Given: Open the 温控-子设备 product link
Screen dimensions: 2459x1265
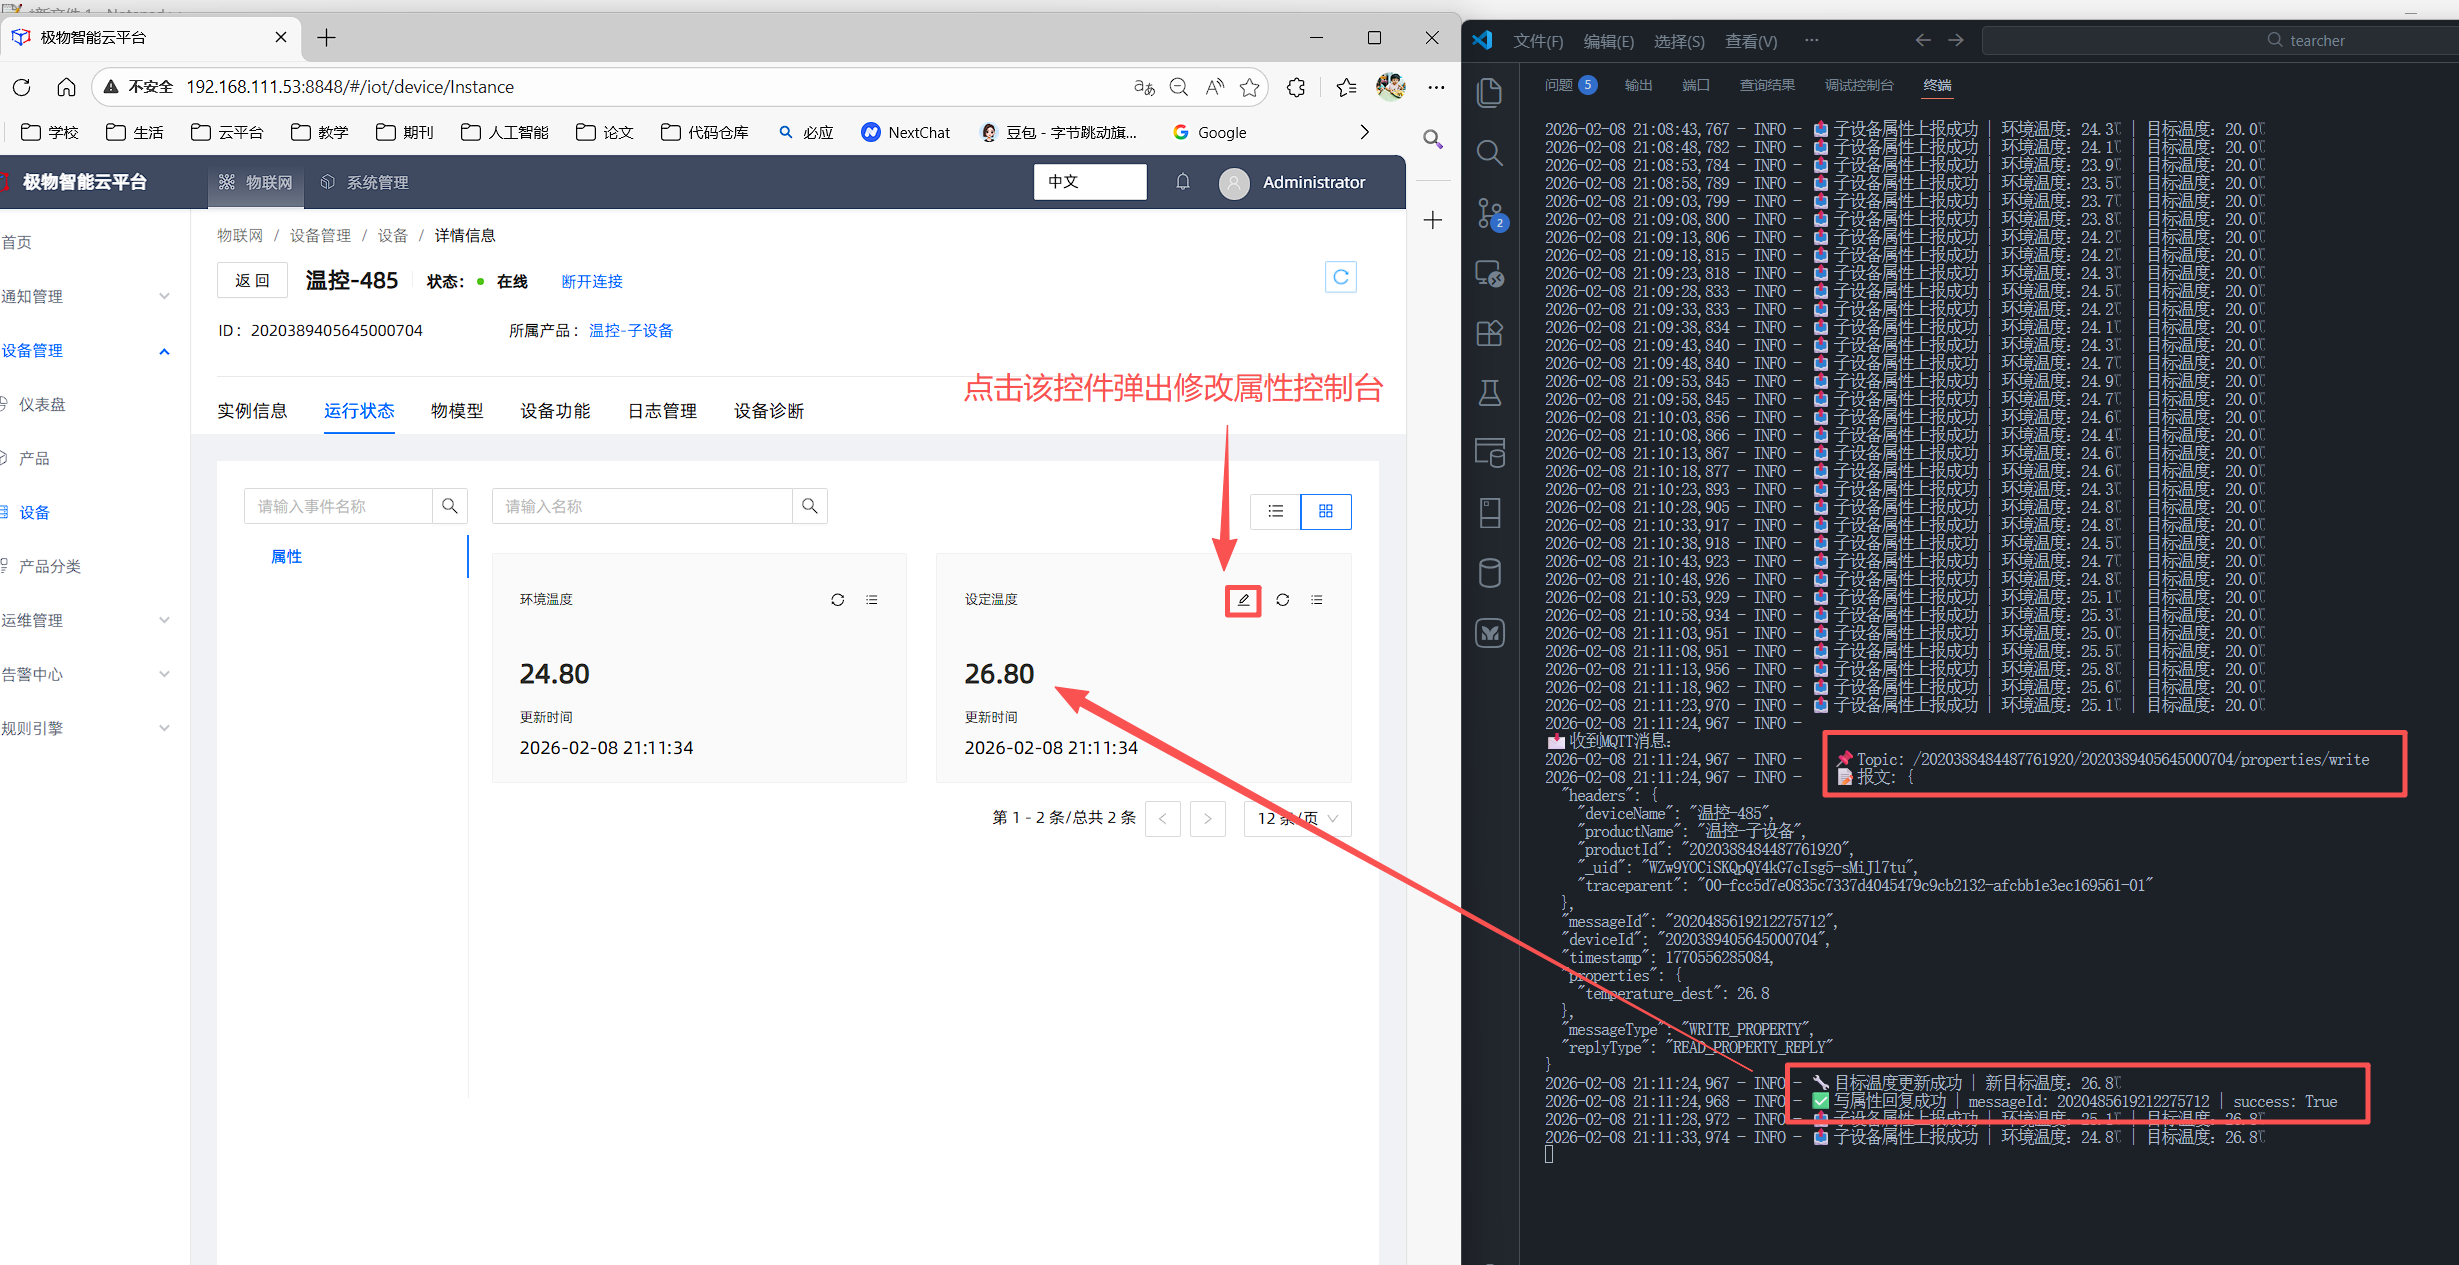Looking at the screenshot, I should (631, 330).
